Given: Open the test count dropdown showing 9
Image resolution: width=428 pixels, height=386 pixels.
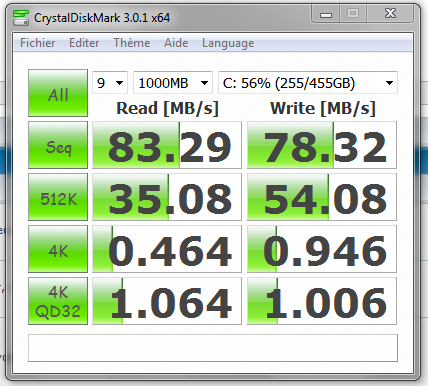Looking at the screenshot, I should tap(110, 83).
